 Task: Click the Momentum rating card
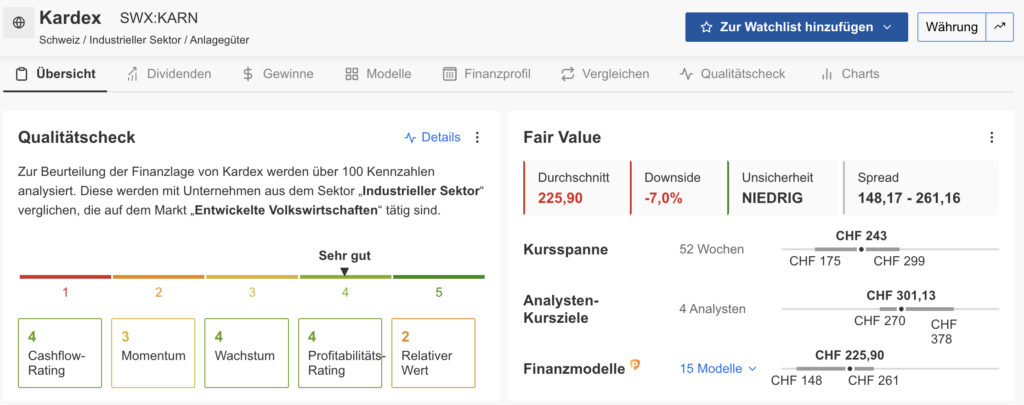[x=153, y=353]
